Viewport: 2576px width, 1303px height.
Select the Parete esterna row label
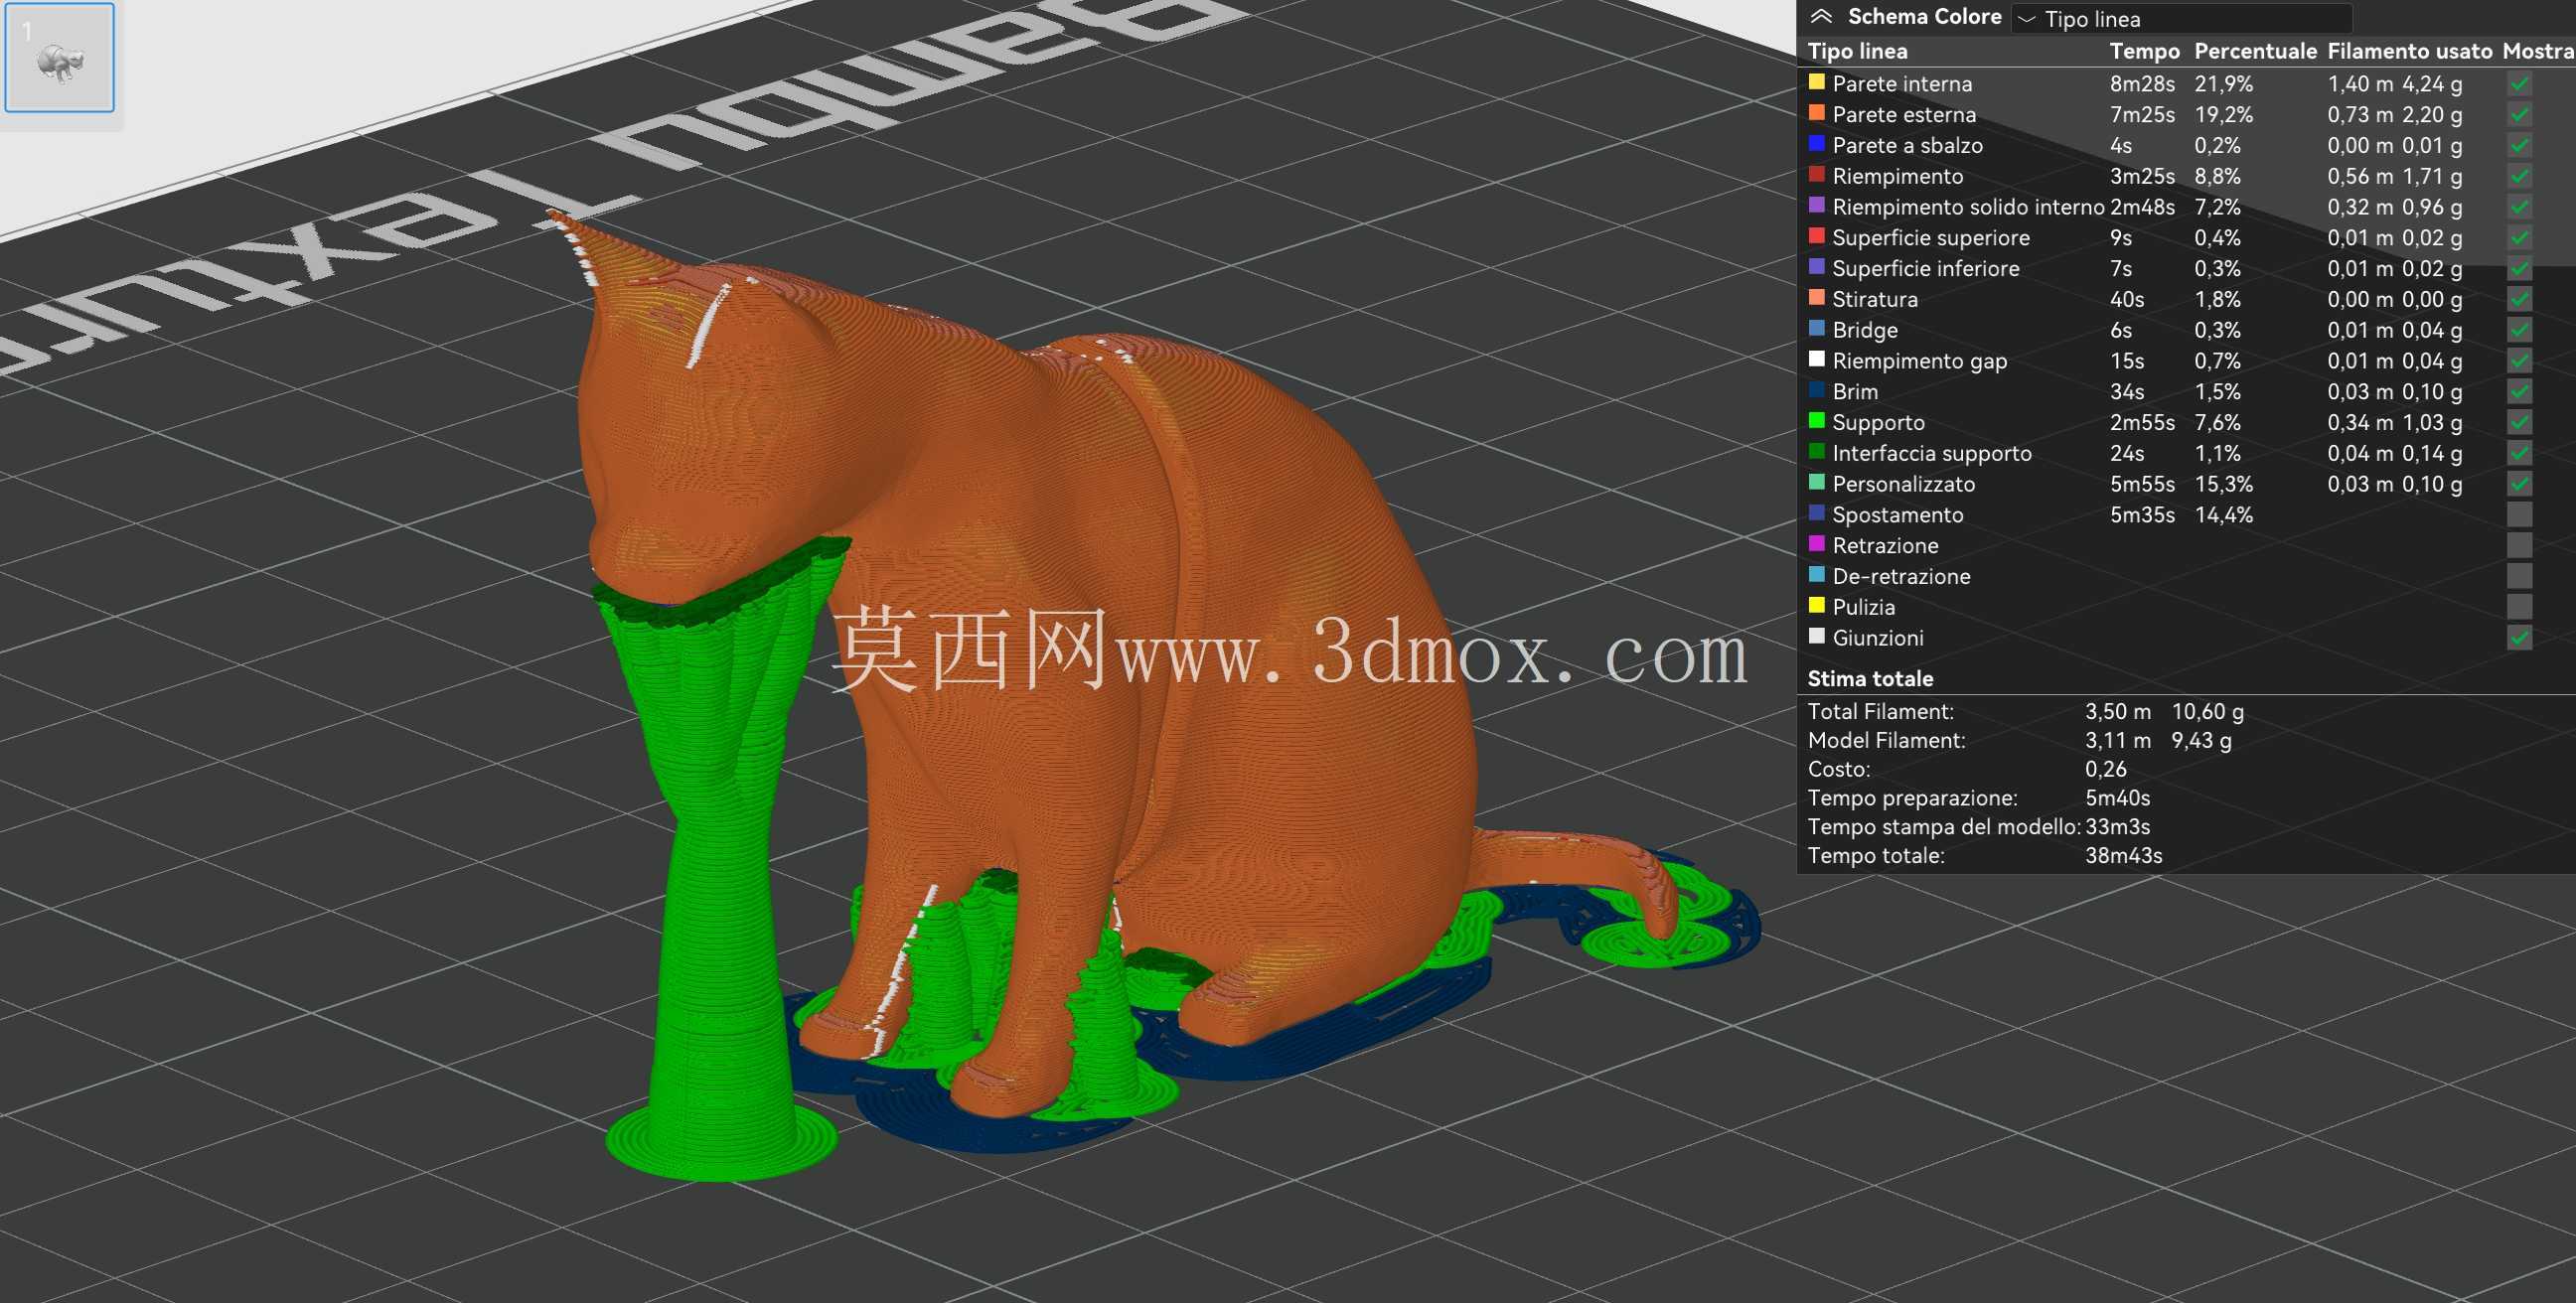tap(1904, 115)
